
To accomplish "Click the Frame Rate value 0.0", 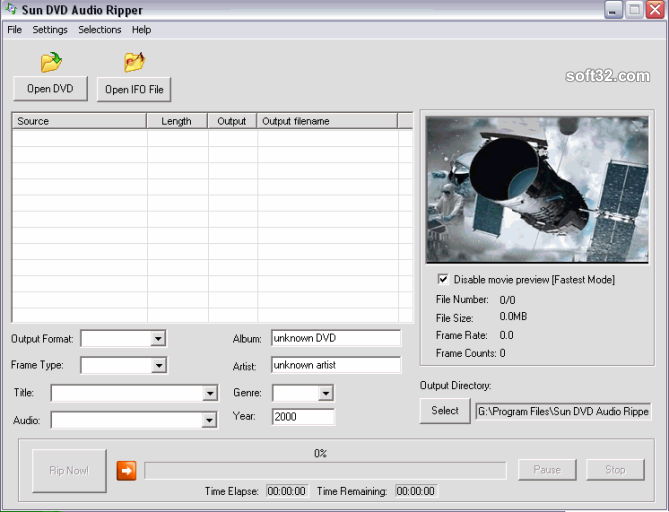I will (506, 335).
